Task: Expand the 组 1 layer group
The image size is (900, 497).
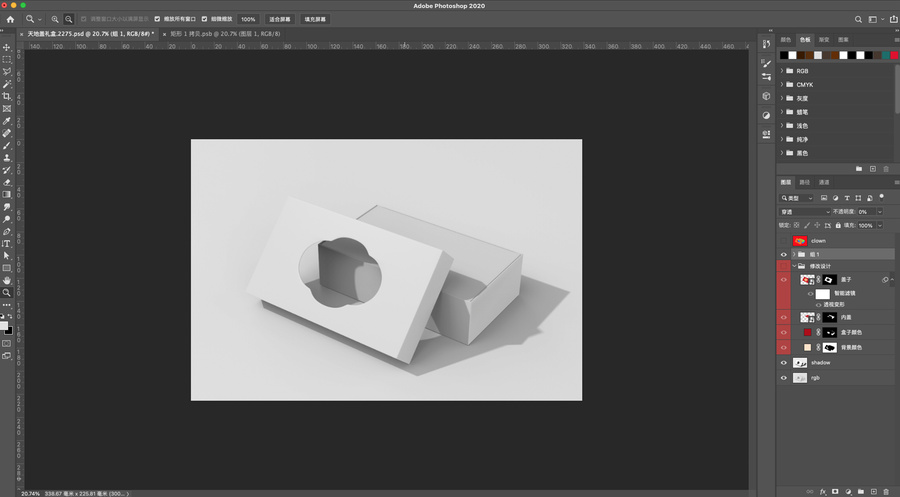Action: [x=794, y=254]
